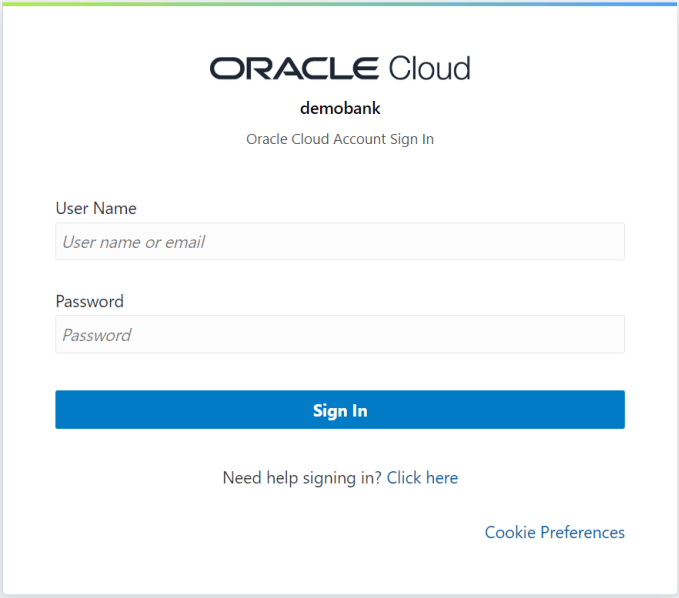Click the User name or email placeholder text
This screenshot has width=679, height=598.
pyautogui.click(x=134, y=242)
